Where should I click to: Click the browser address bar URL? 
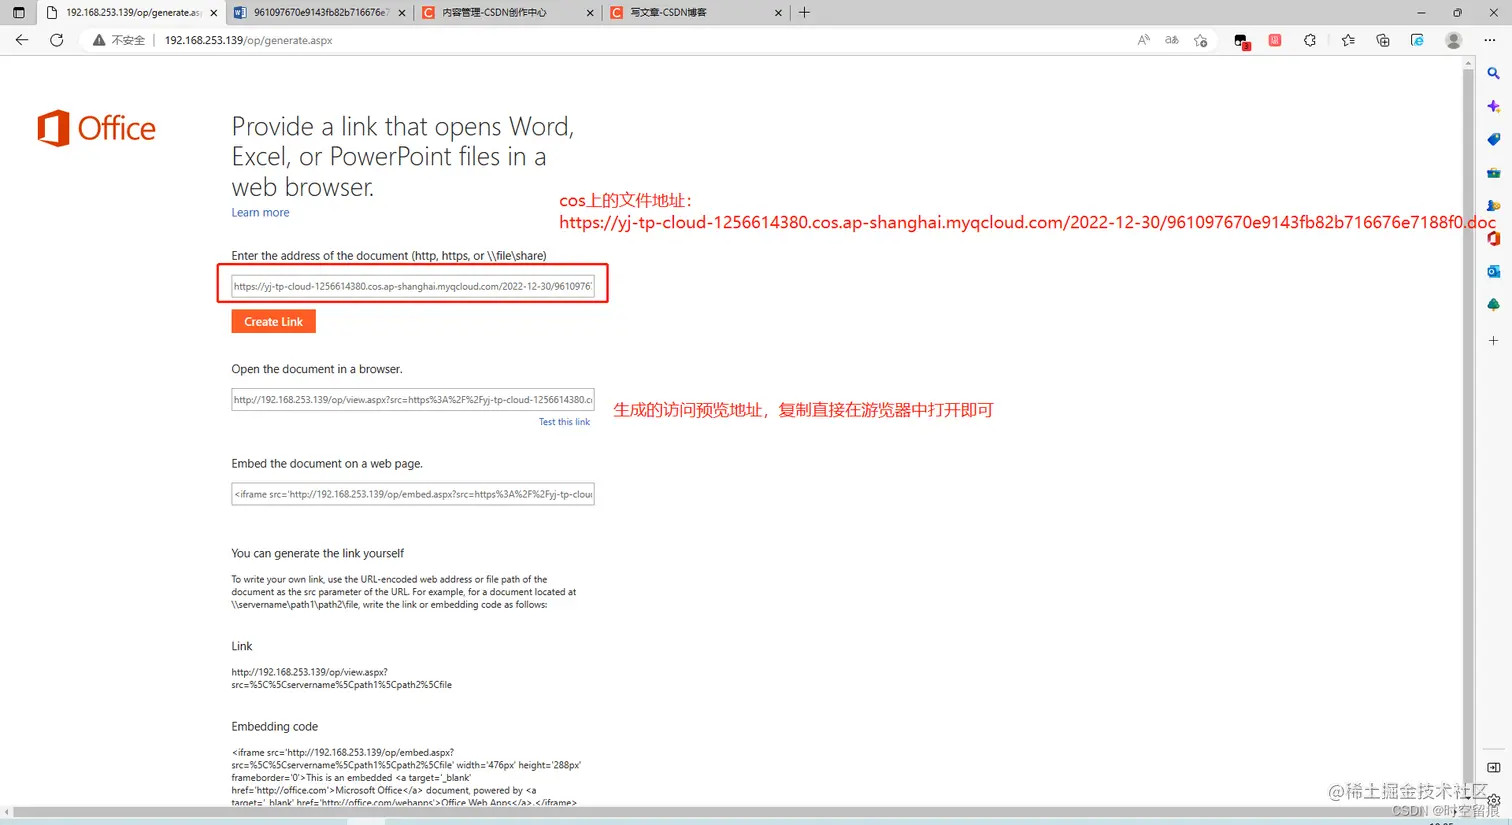point(248,40)
